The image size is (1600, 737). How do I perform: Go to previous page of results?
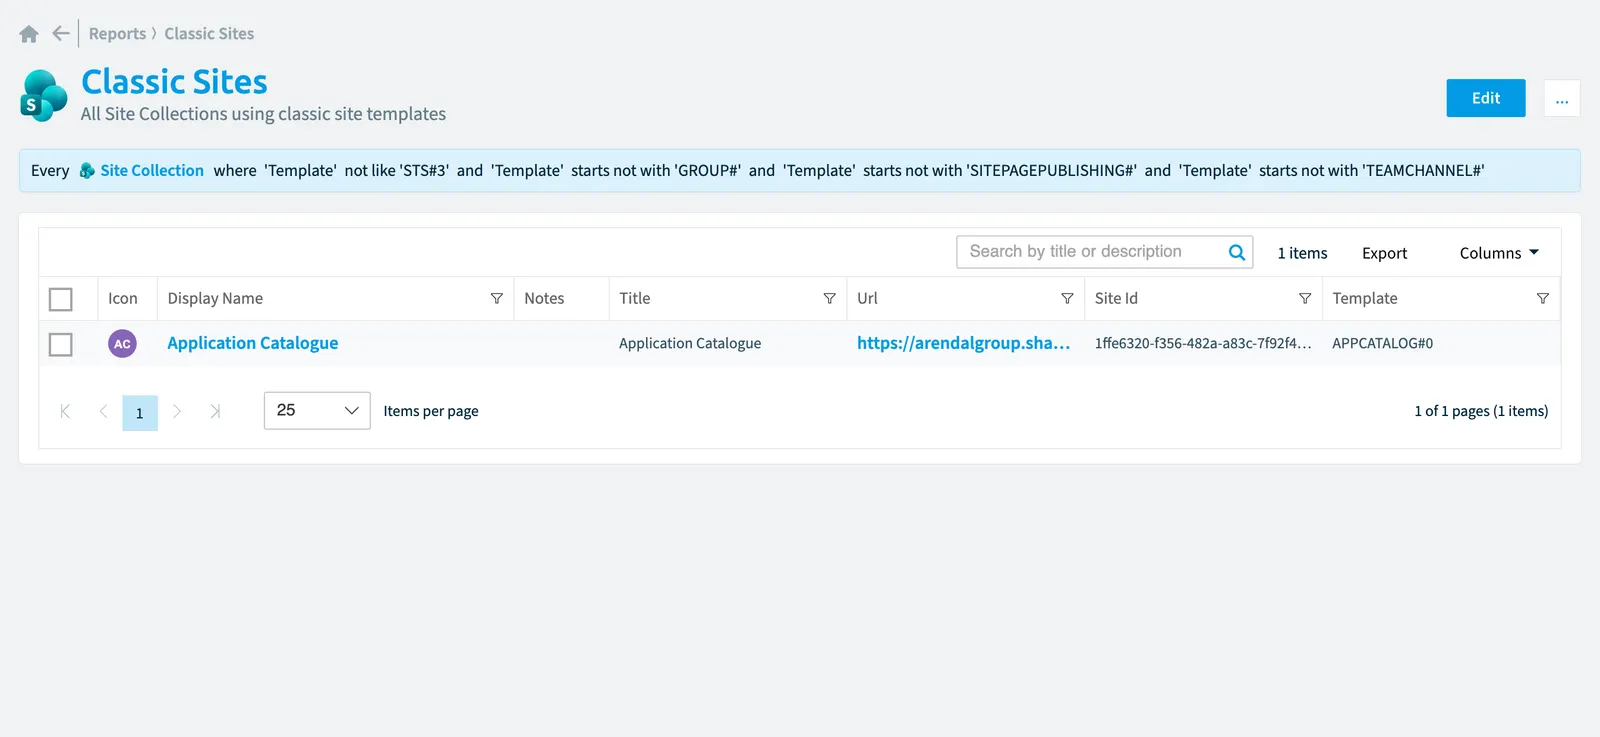pos(103,411)
